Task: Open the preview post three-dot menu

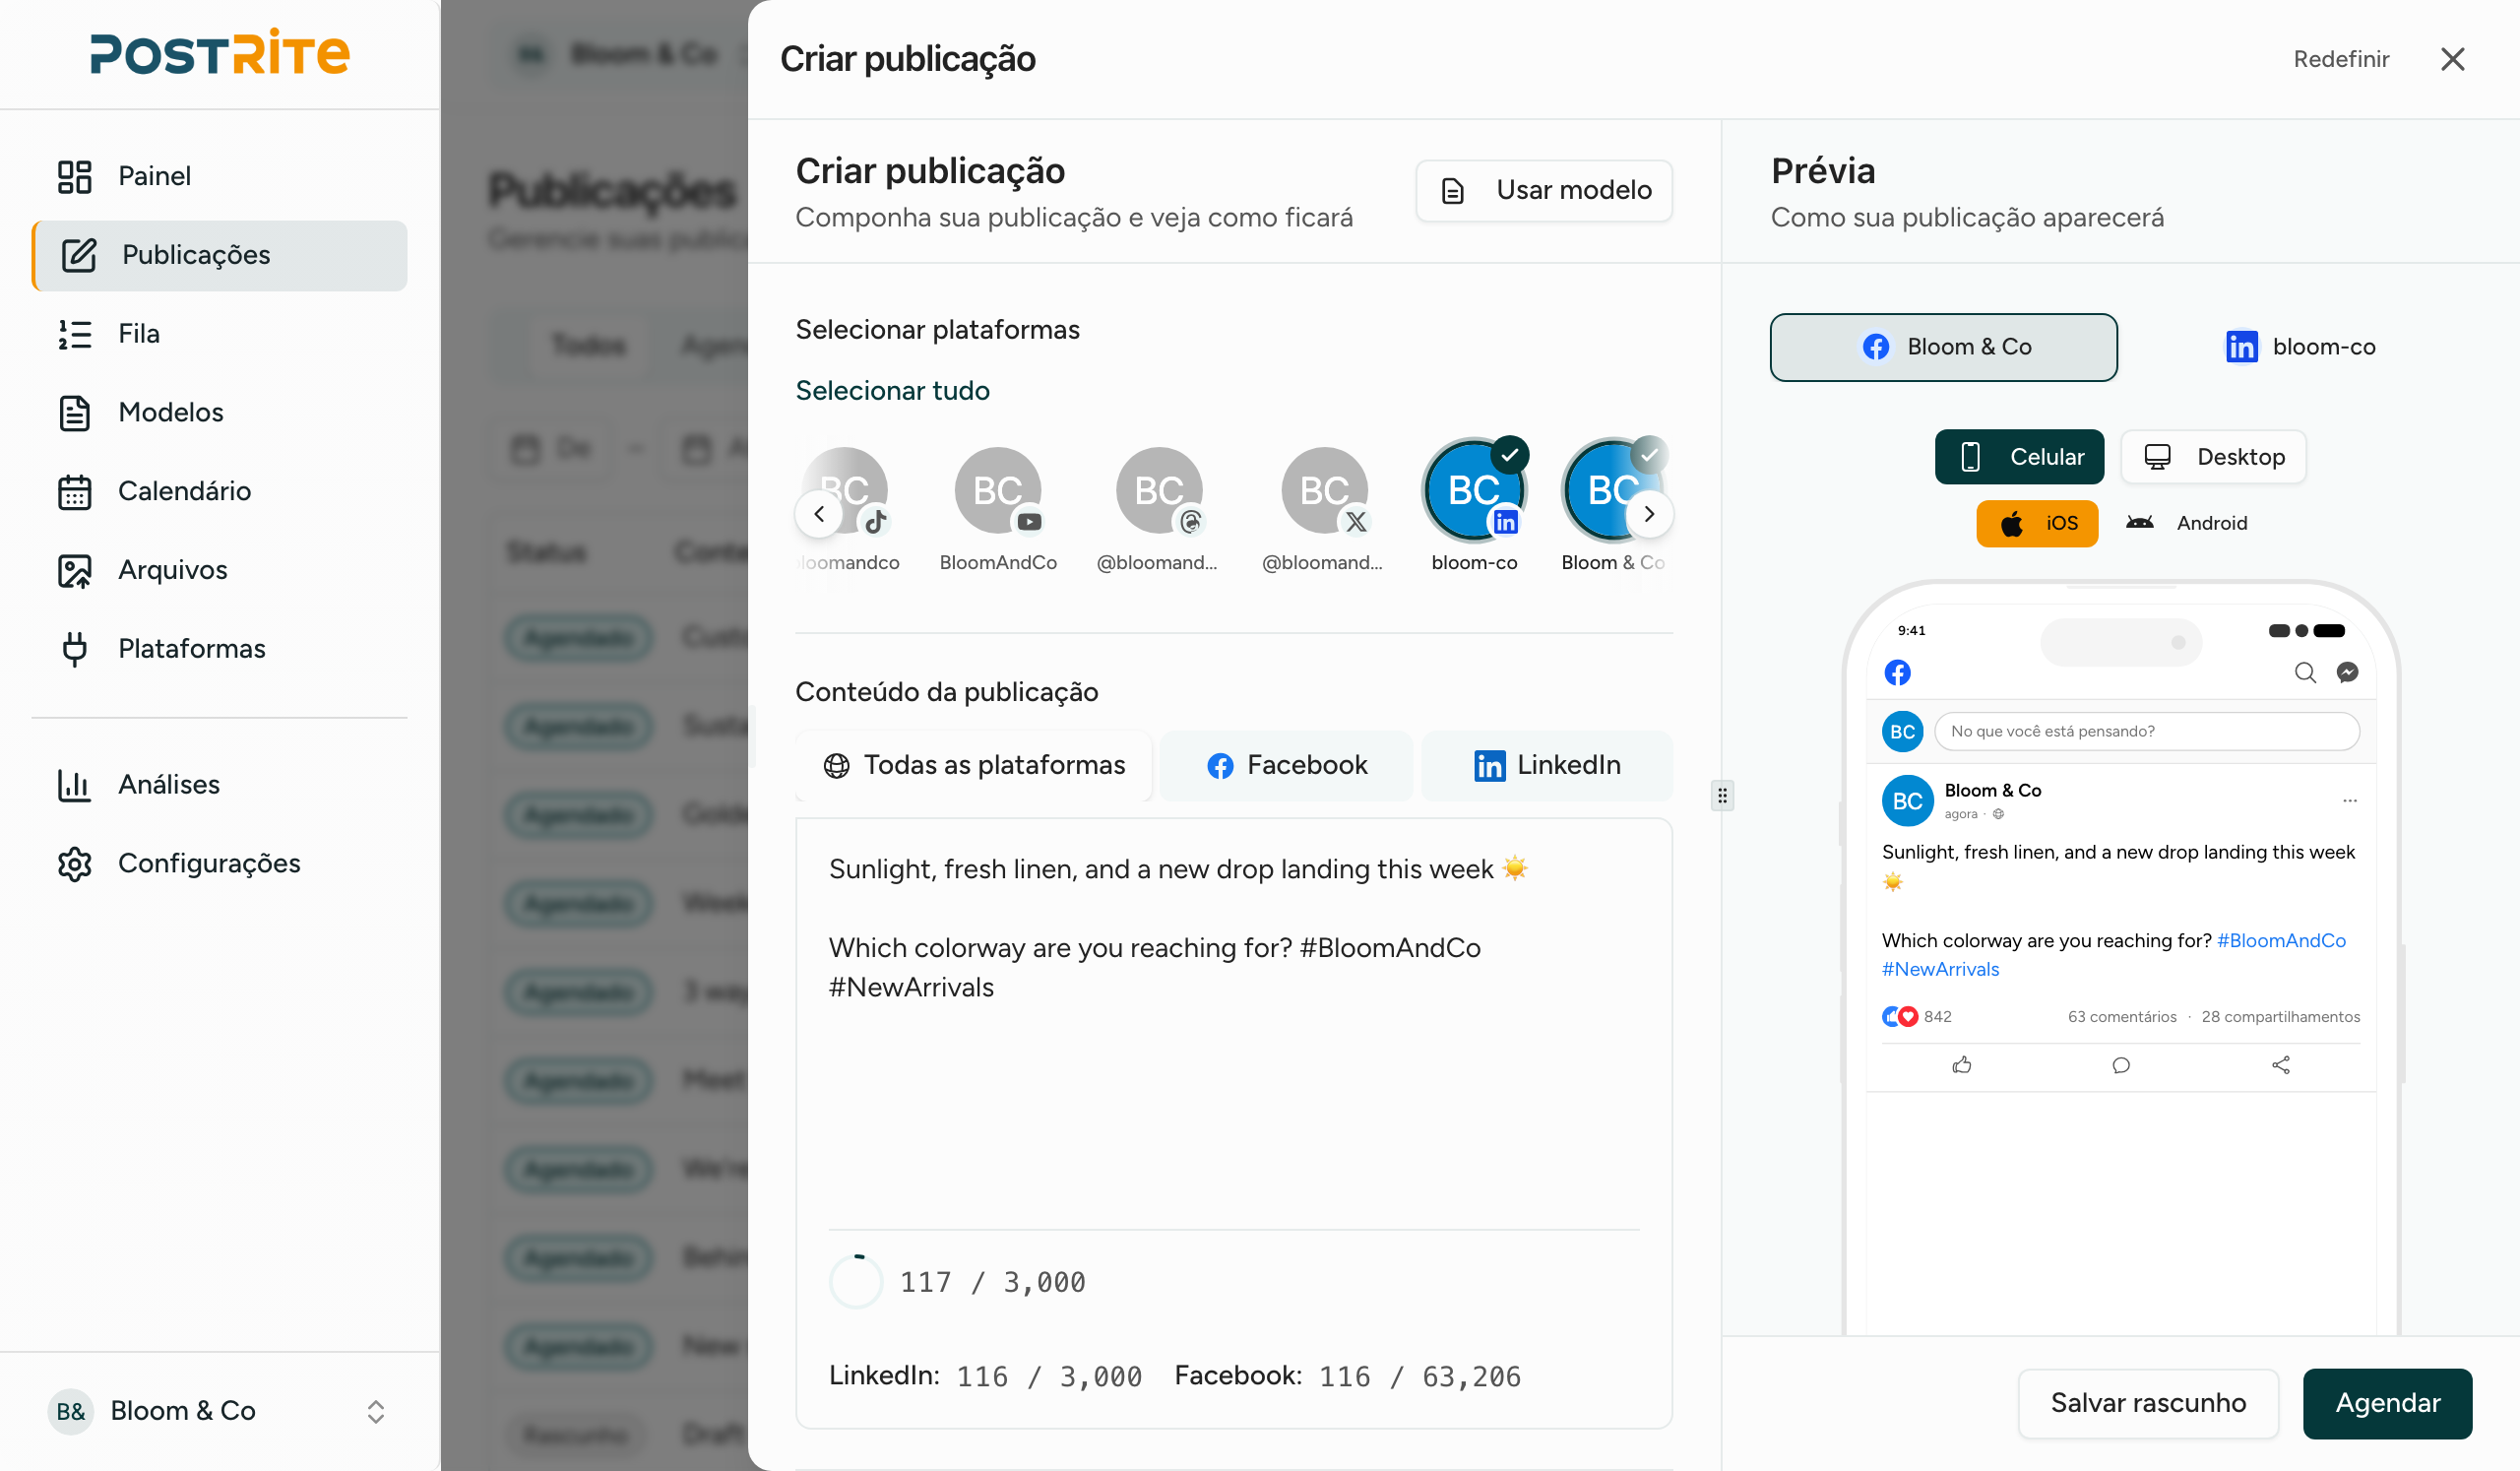Action: [2349, 800]
